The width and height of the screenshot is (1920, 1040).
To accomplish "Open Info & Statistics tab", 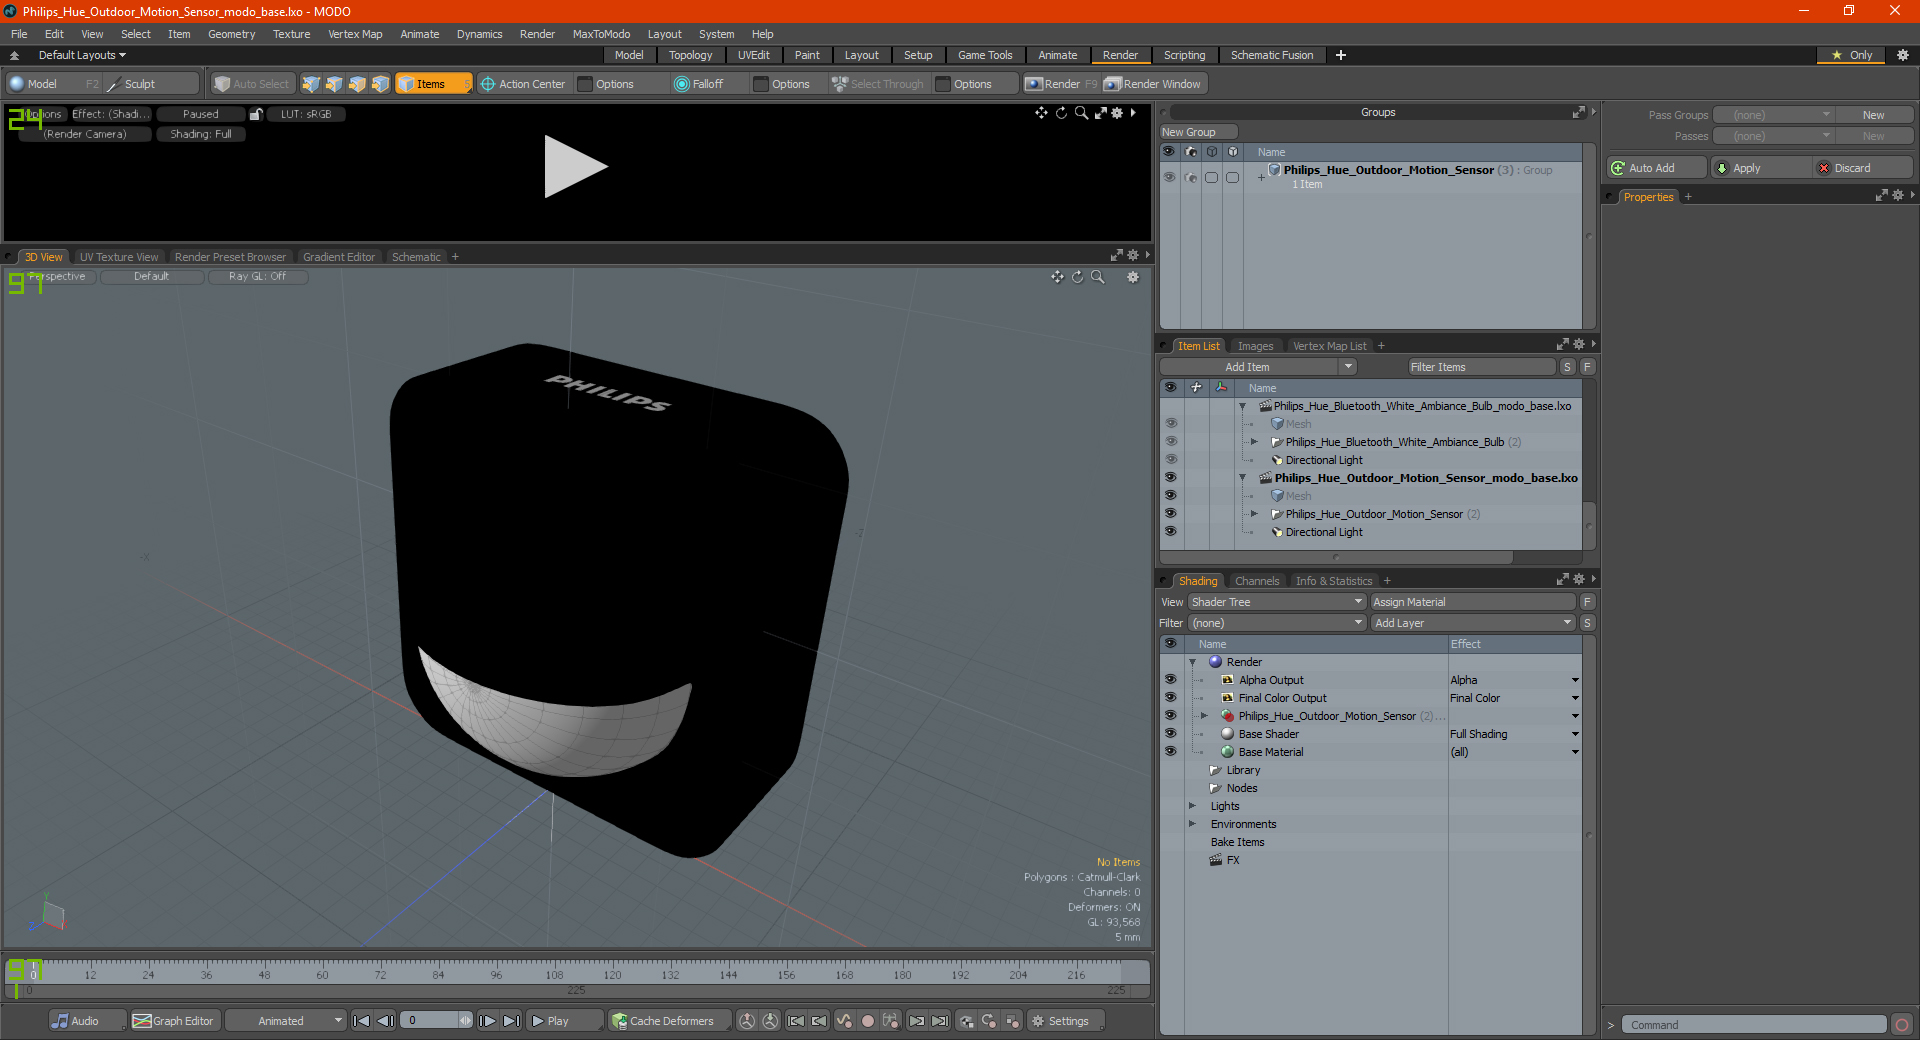I will pyautogui.click(x=1334, y=581).
